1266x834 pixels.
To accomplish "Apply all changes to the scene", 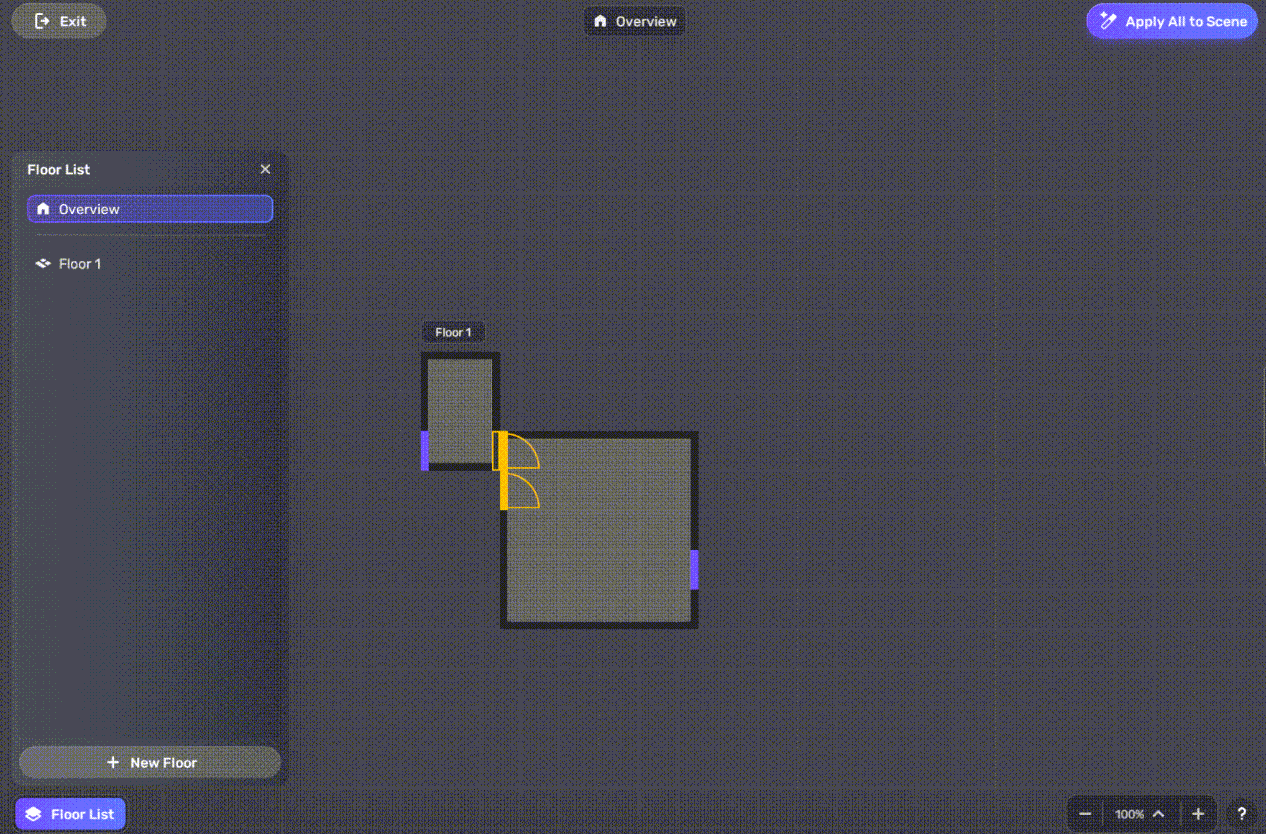I will [1172, 21].
